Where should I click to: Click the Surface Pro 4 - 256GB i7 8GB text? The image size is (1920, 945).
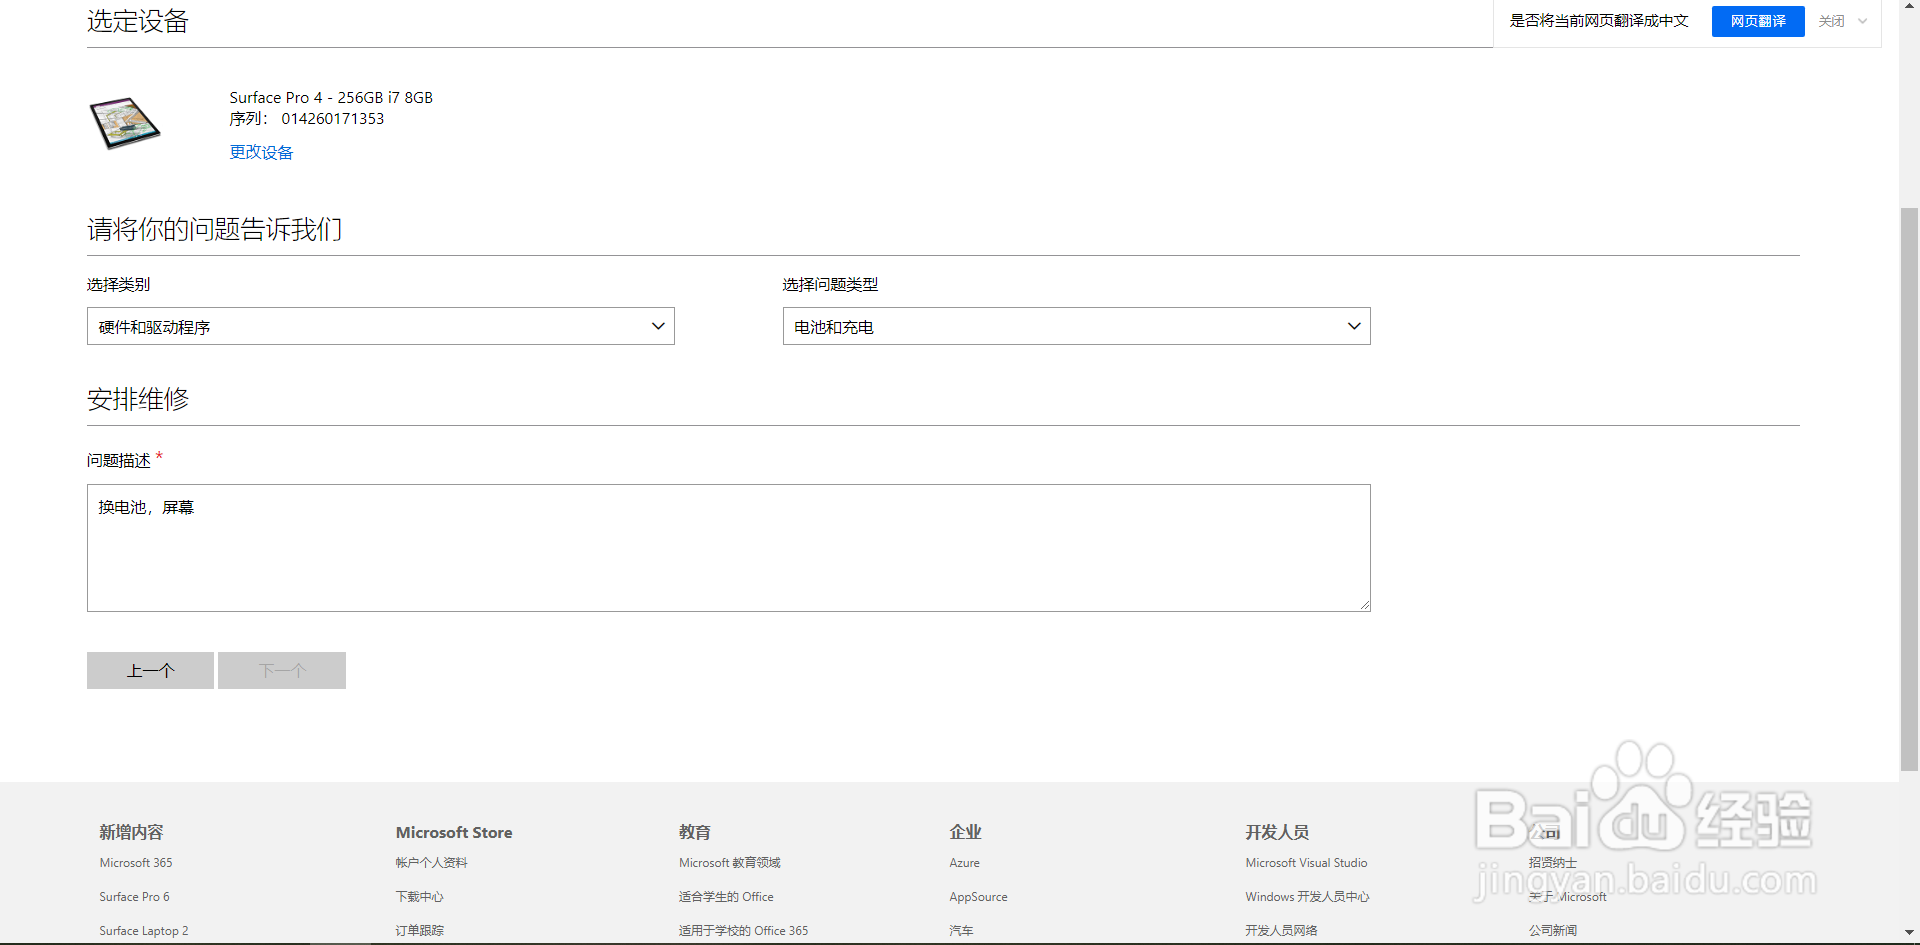tap(331, 97)
